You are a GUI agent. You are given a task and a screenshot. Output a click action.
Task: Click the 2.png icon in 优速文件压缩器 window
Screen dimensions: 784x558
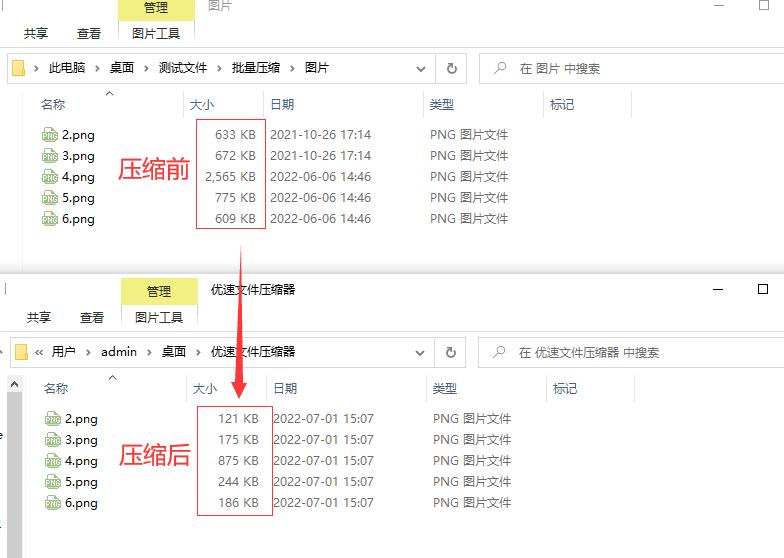[53, 418]
